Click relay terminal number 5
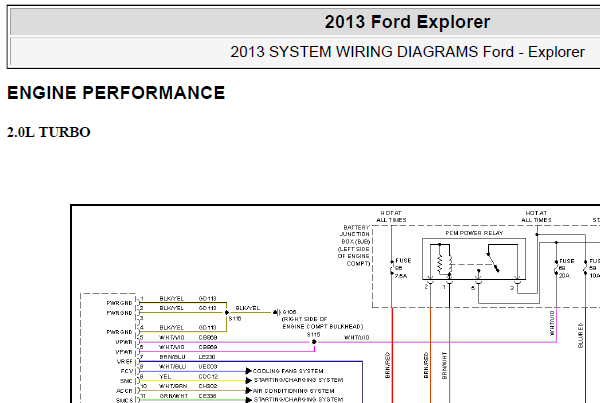Image resolution: width=600 pixels, height=403 pixels. coord(473,288)
